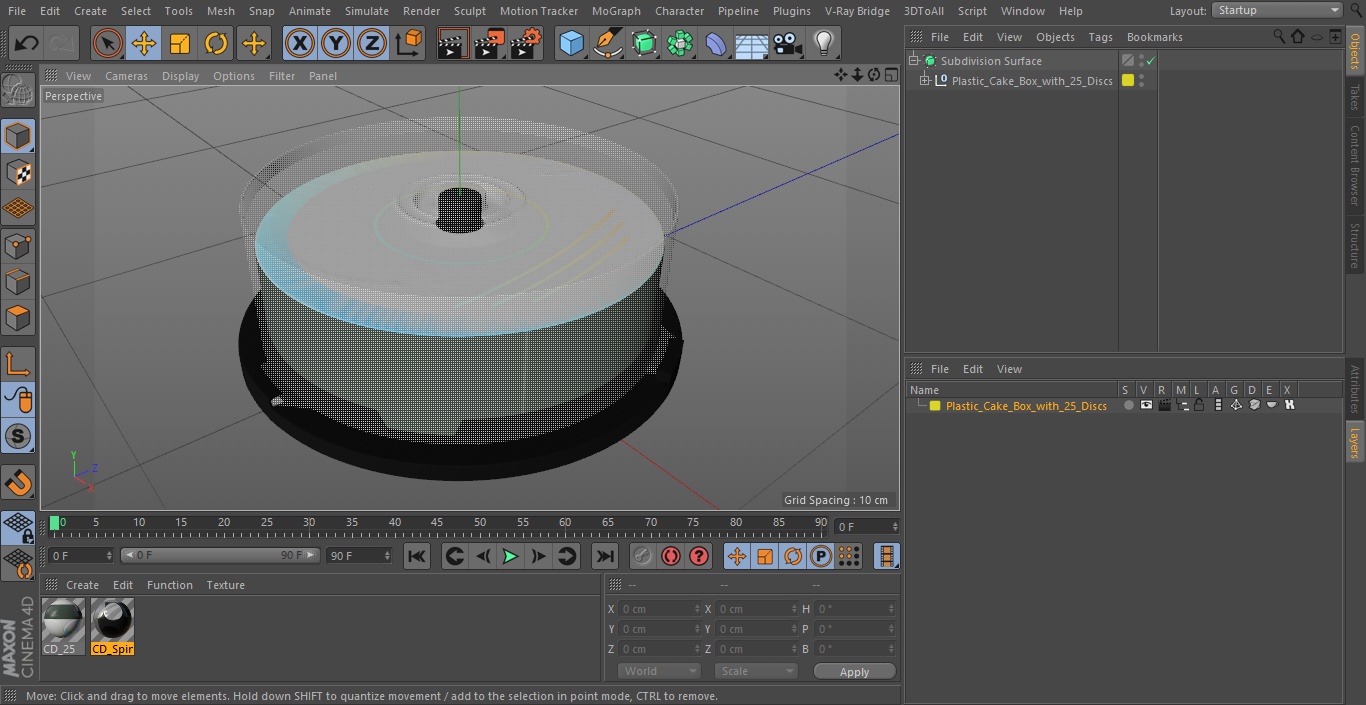Toggle layer Solo dot
Screen dimensions: 1366x705
point(1128,406)
